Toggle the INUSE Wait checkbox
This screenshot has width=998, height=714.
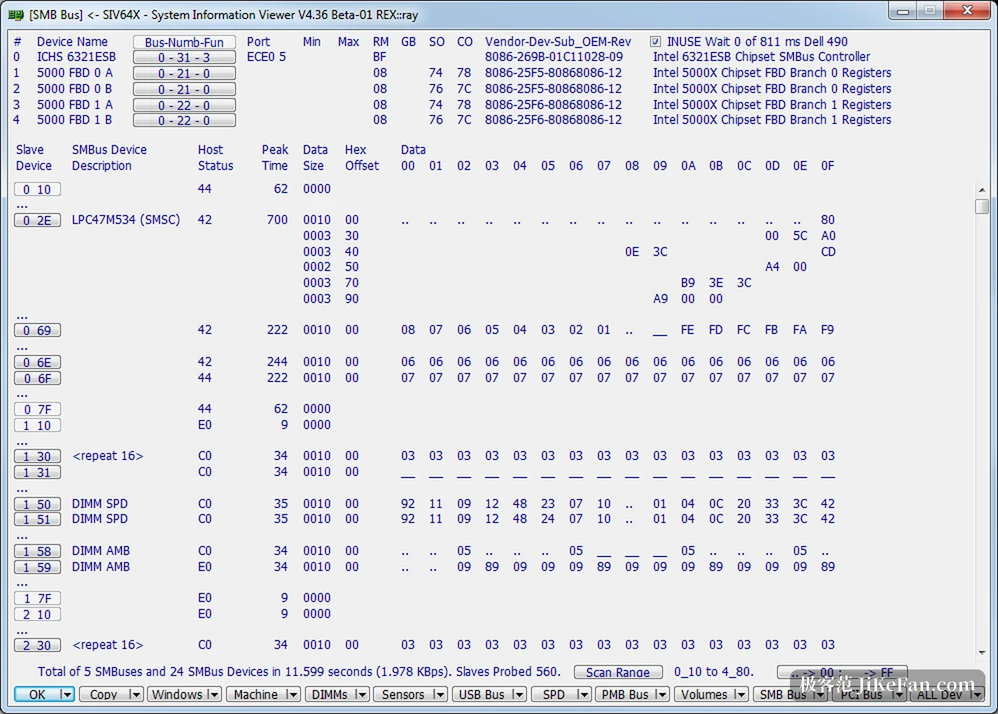[656, 41]
